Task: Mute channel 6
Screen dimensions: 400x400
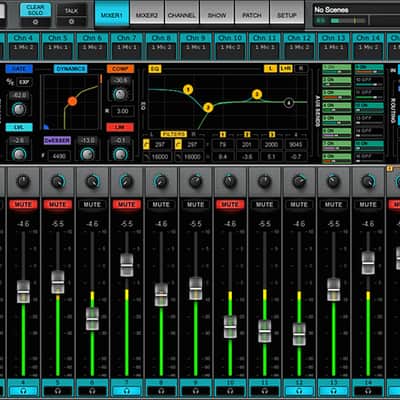Action: pos(92,204)
